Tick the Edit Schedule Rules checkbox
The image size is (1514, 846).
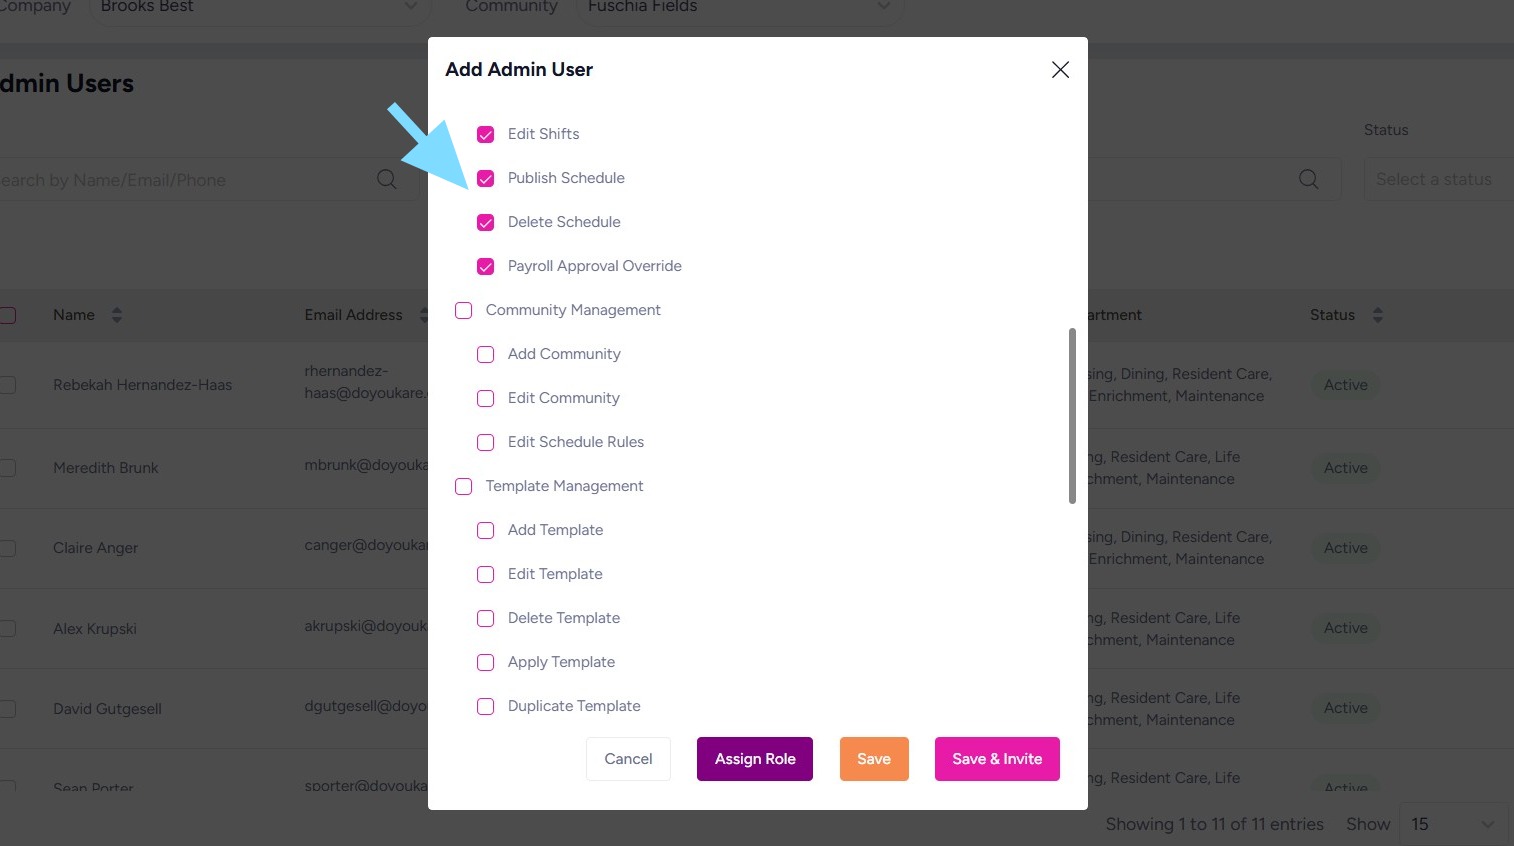(486, 442)
